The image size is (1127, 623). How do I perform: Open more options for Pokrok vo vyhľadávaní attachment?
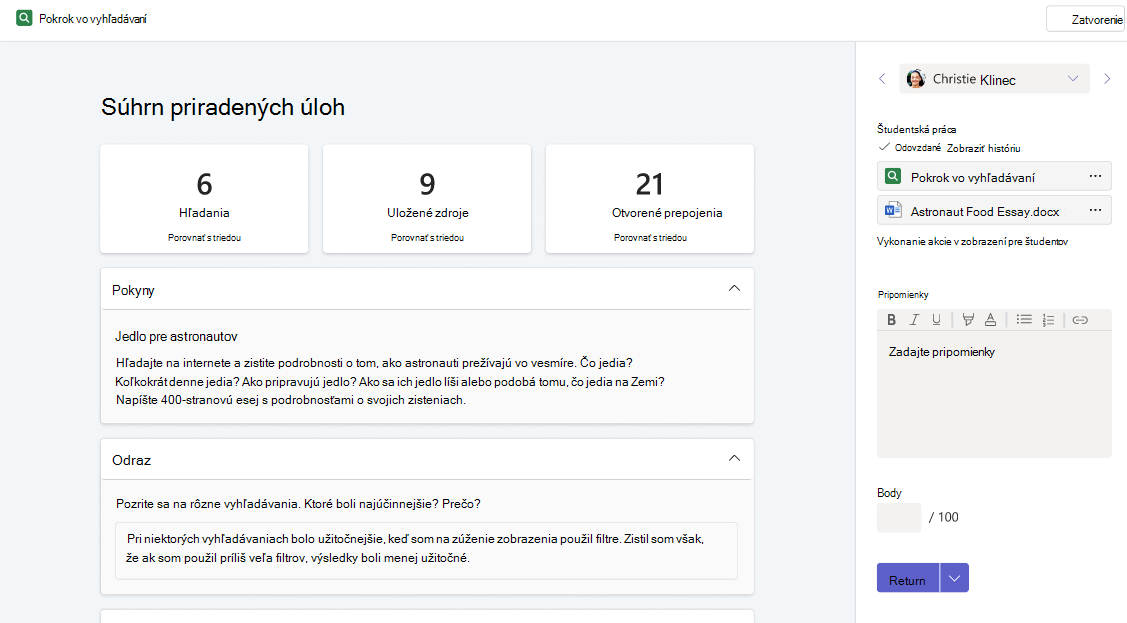[1095, 177]
